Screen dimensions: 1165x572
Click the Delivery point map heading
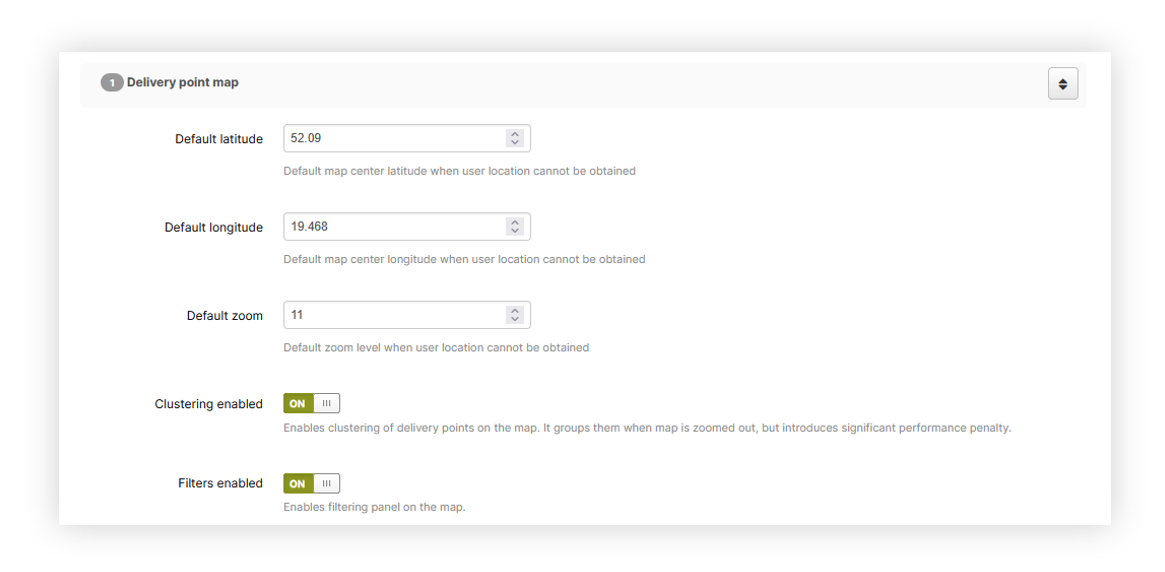click(x=182, y=82)
